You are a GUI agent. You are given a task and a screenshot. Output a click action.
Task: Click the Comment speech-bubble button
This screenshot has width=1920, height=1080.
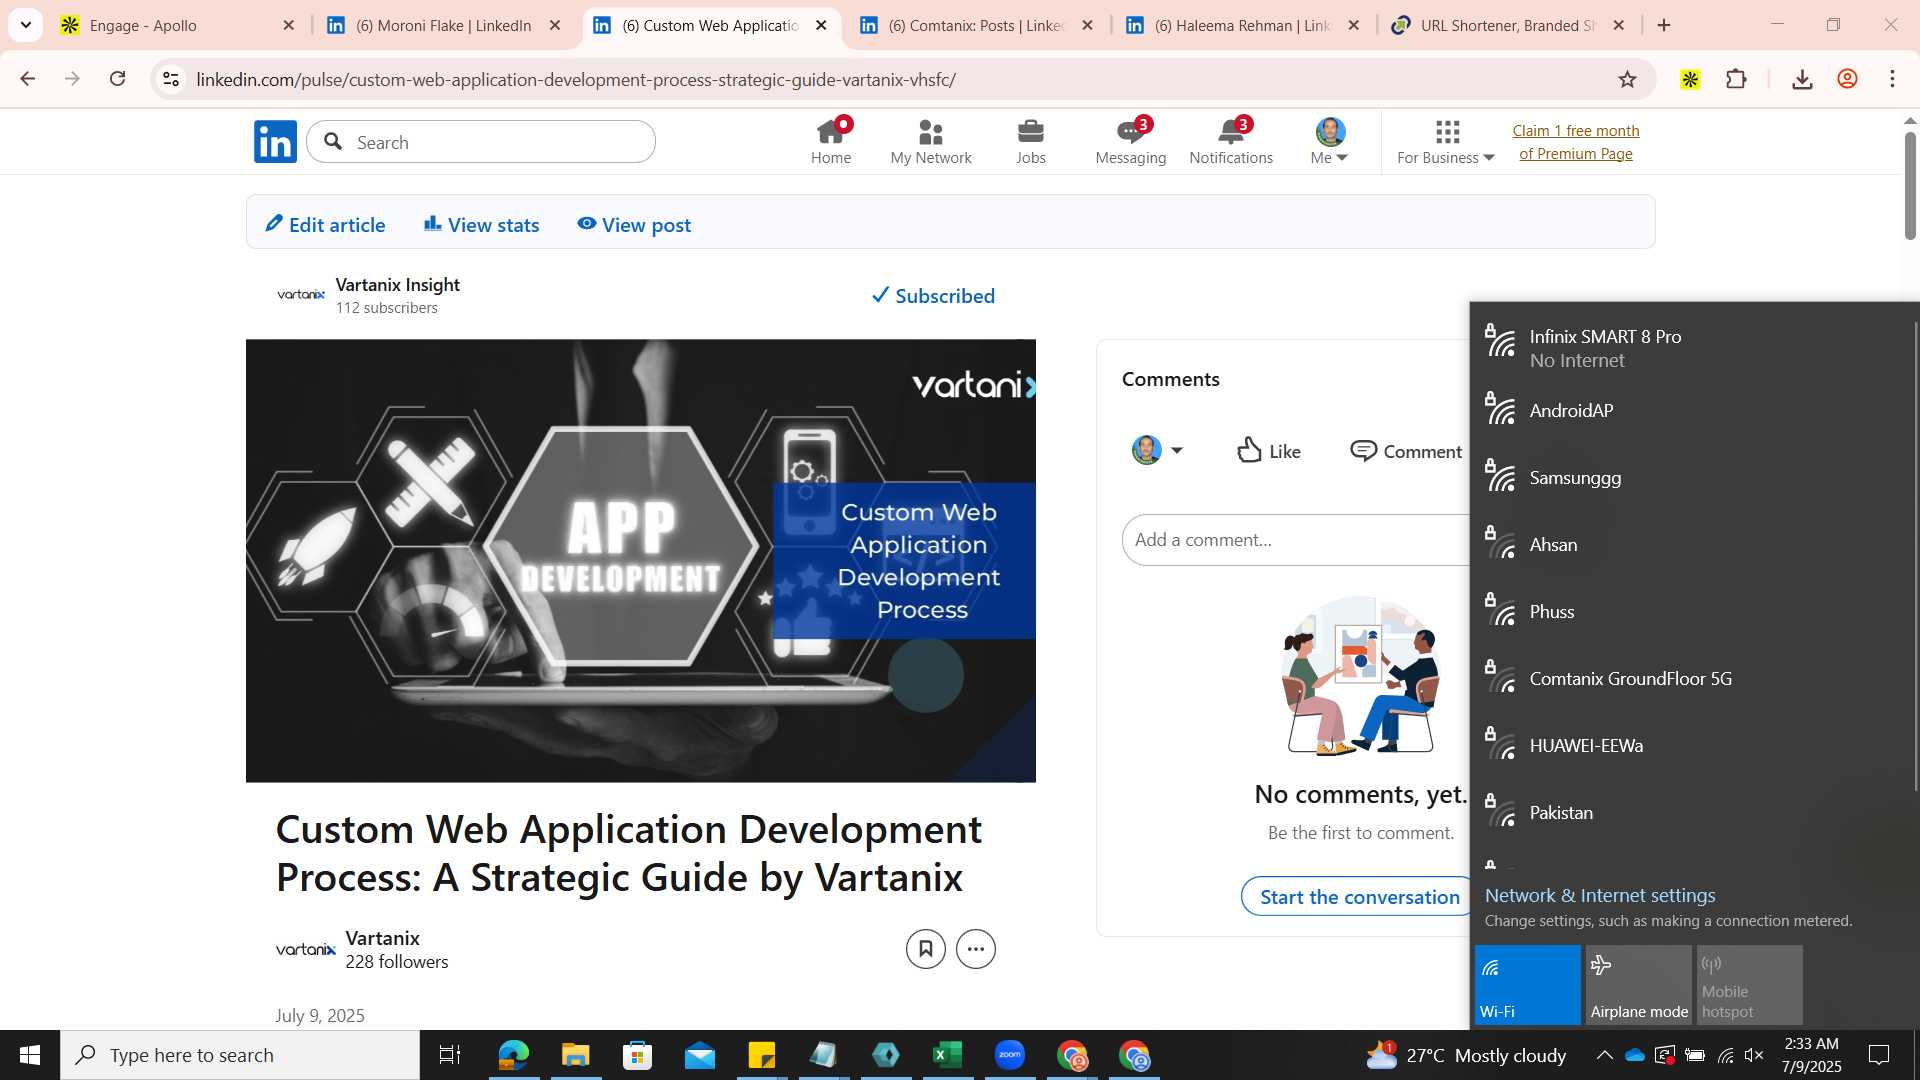coord(1405,451)
